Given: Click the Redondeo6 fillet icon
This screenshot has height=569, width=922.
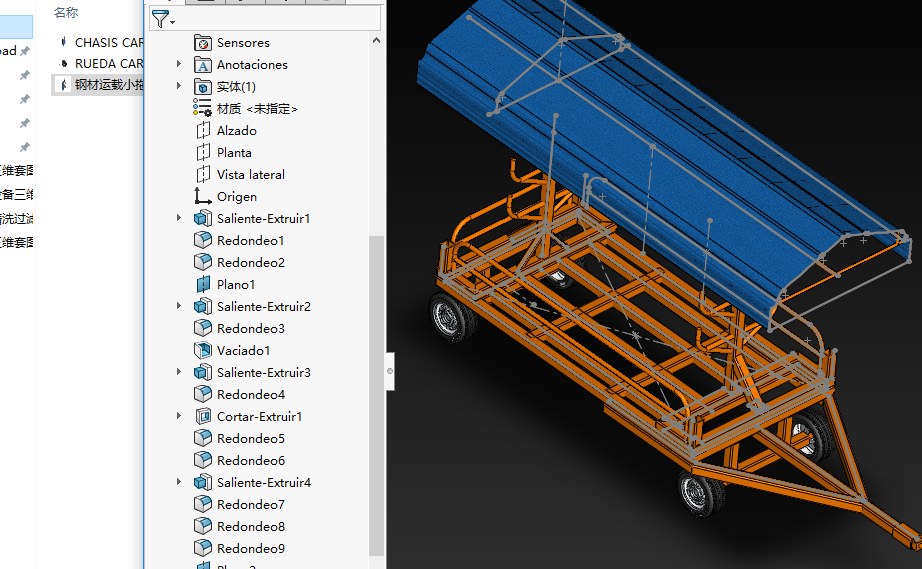Looking at the screenshot, I should coord(202,460).
